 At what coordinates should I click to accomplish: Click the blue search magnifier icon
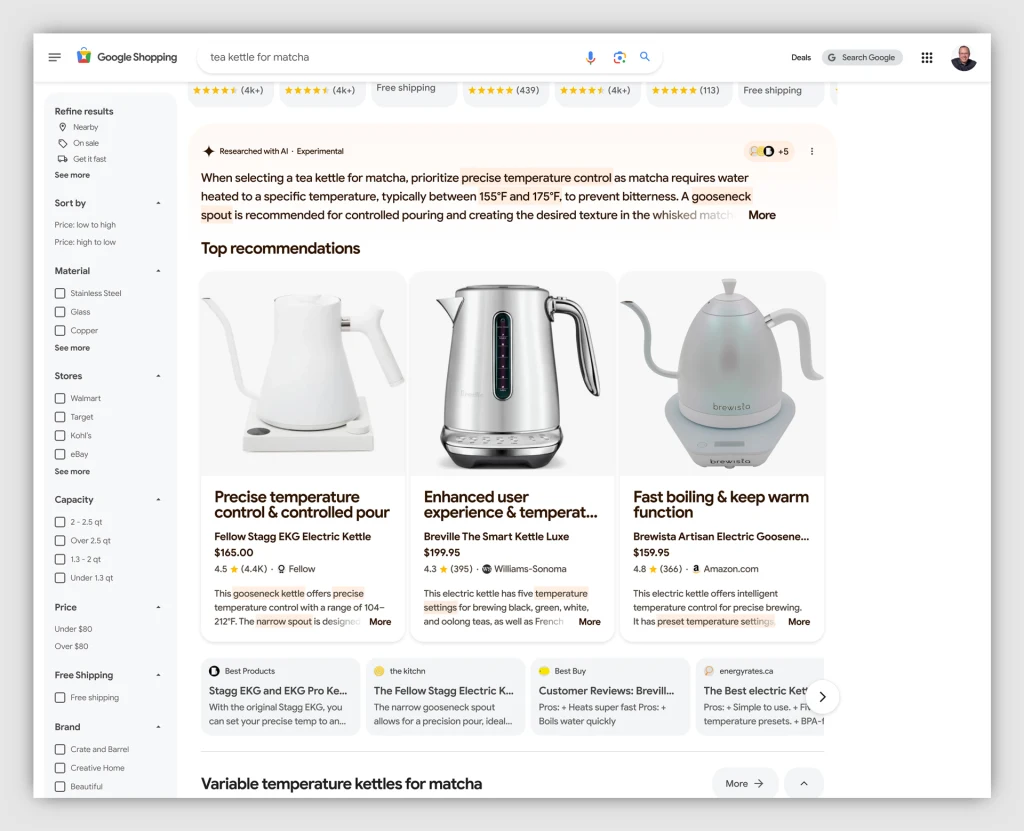[x=645, y=57]
